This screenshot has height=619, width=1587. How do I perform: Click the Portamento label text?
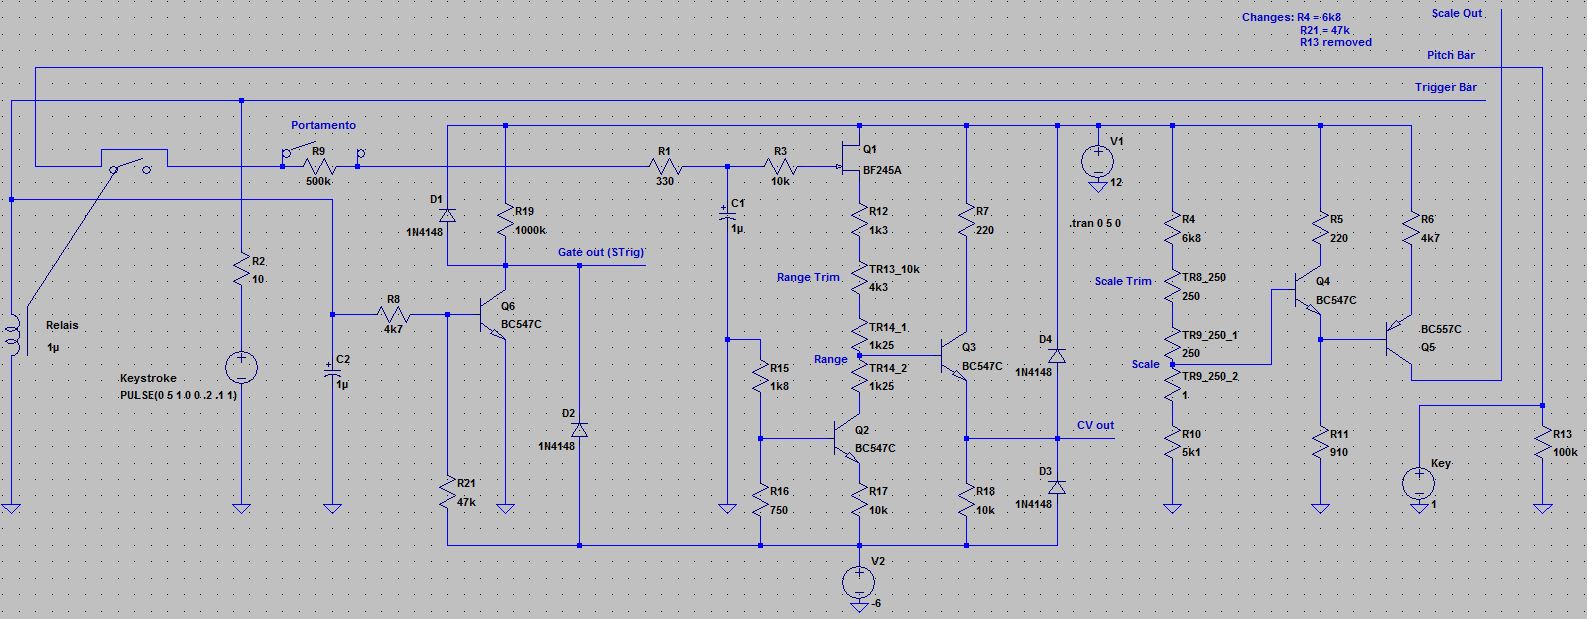pyautogui.click(x=324, y=125)
